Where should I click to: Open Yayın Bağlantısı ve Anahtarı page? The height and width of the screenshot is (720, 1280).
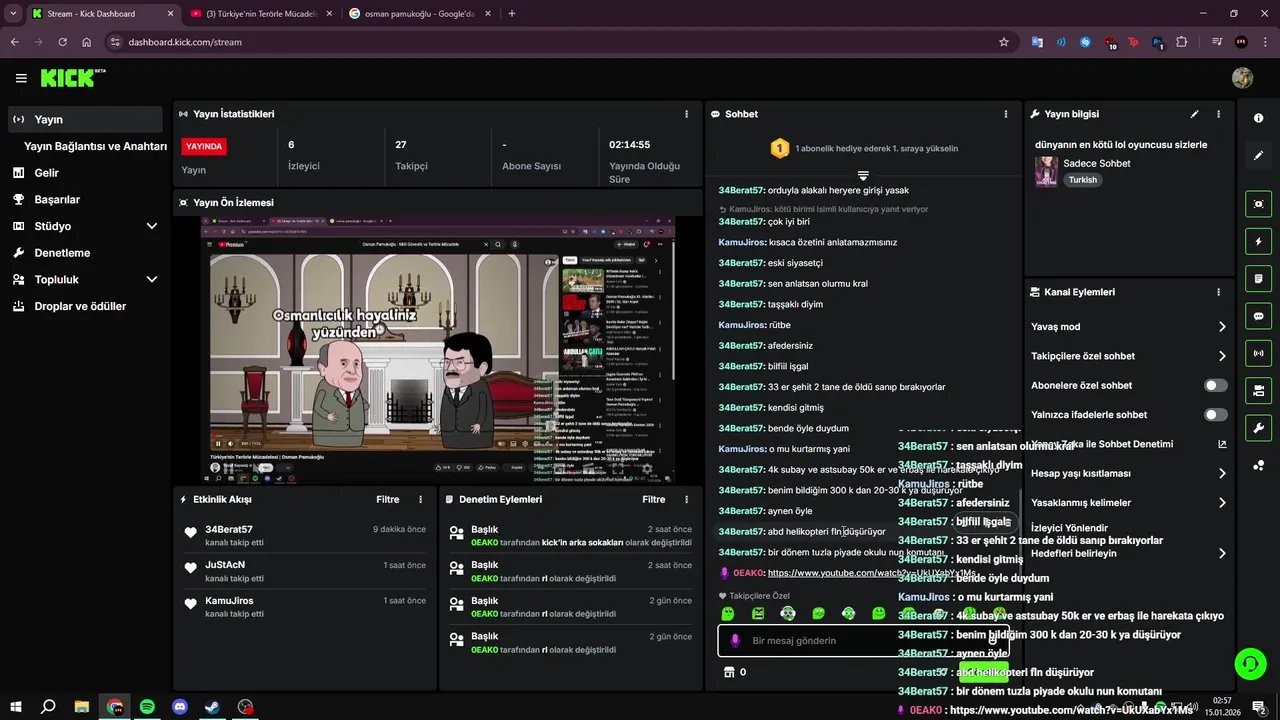pyautogui.click(x=95, y=146)
